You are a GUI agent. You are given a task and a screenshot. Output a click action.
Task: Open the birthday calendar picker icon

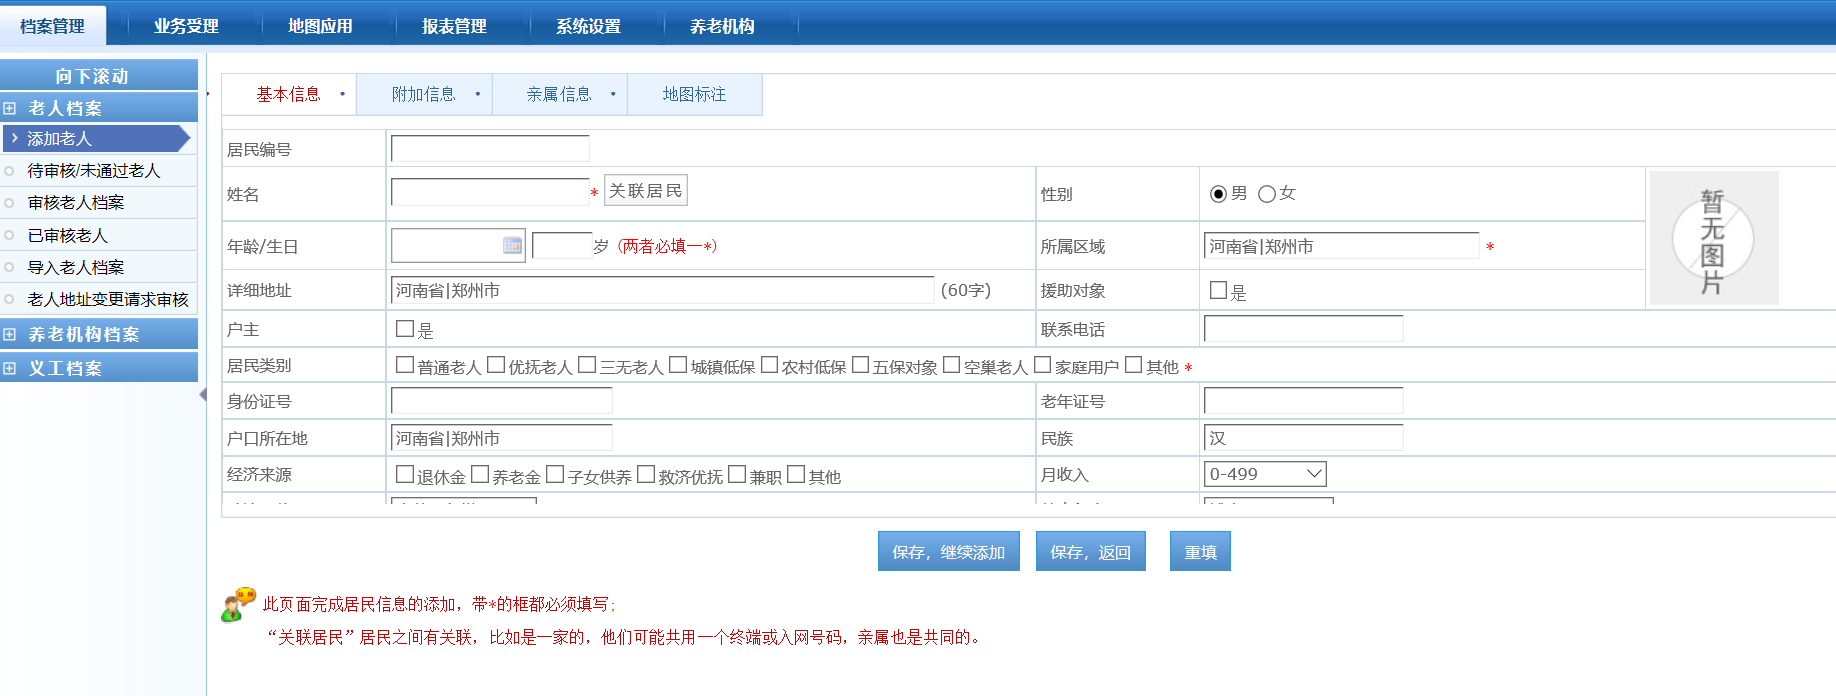click(512, 246)
